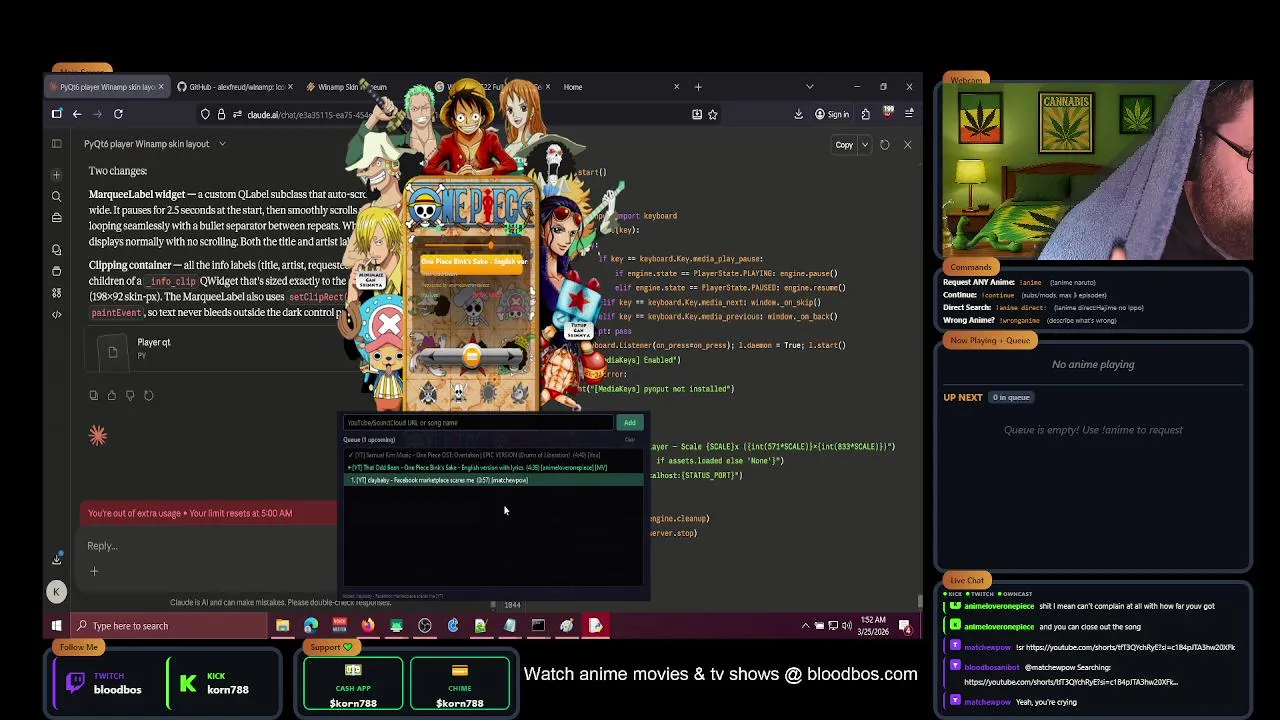The height and width of the screenshot is (720, 1280).
Task: Open the Twitch bloodbos follow card
Action: (105, 682)
